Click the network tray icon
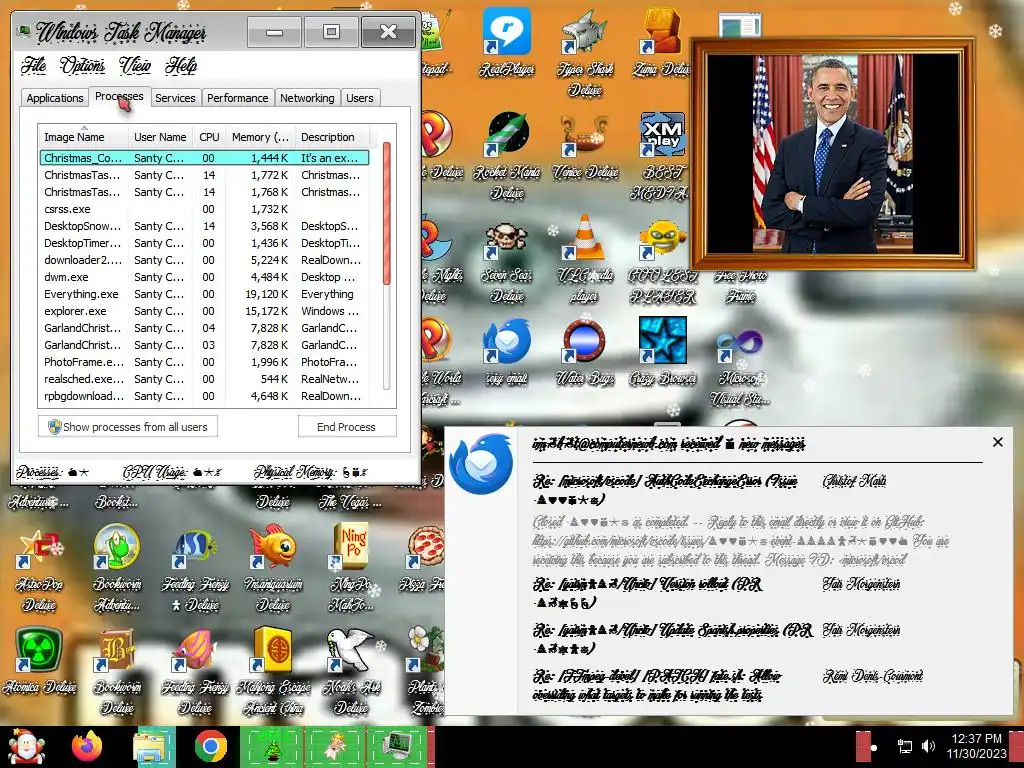1024x768 pixels. click(904, 746)
